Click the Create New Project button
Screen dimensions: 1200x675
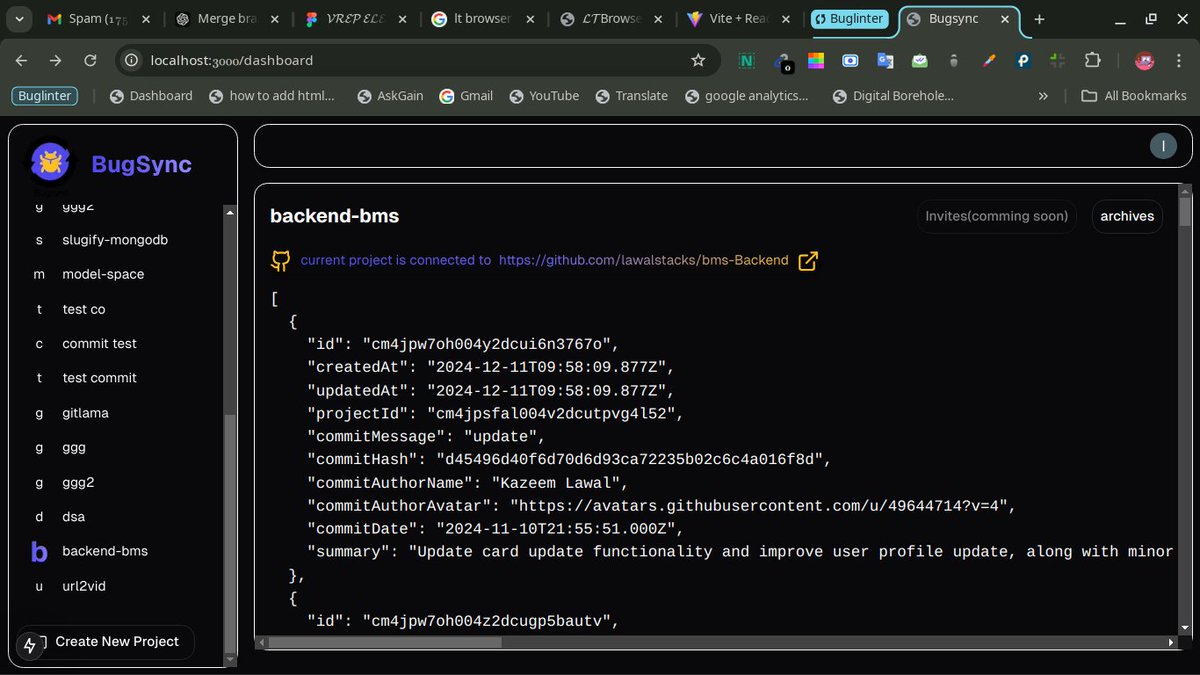[x=104, y=642]
